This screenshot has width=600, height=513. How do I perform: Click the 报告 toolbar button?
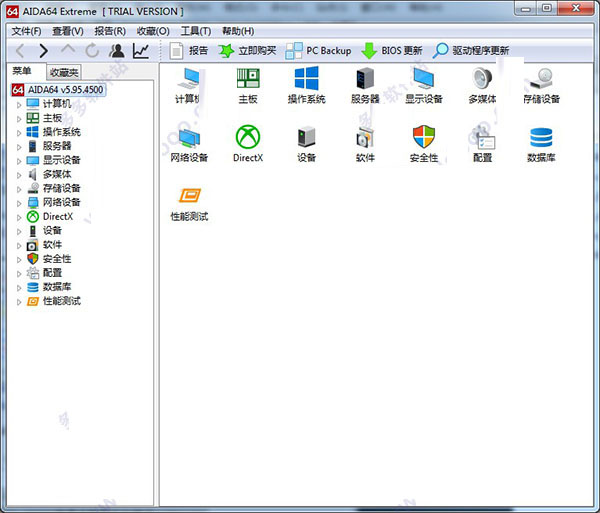(189, 50)
